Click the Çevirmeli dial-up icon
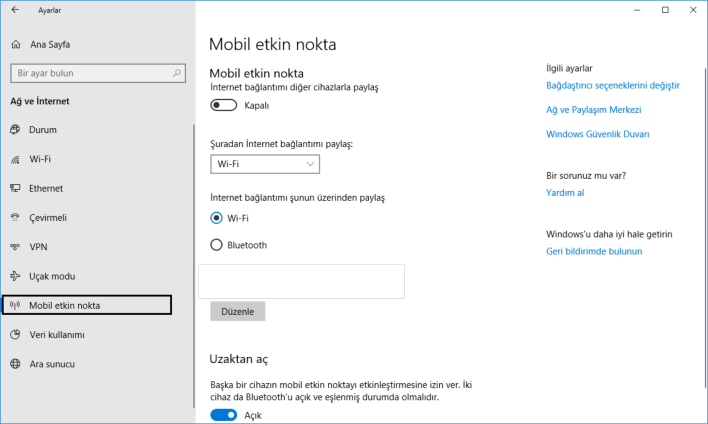 15,217
